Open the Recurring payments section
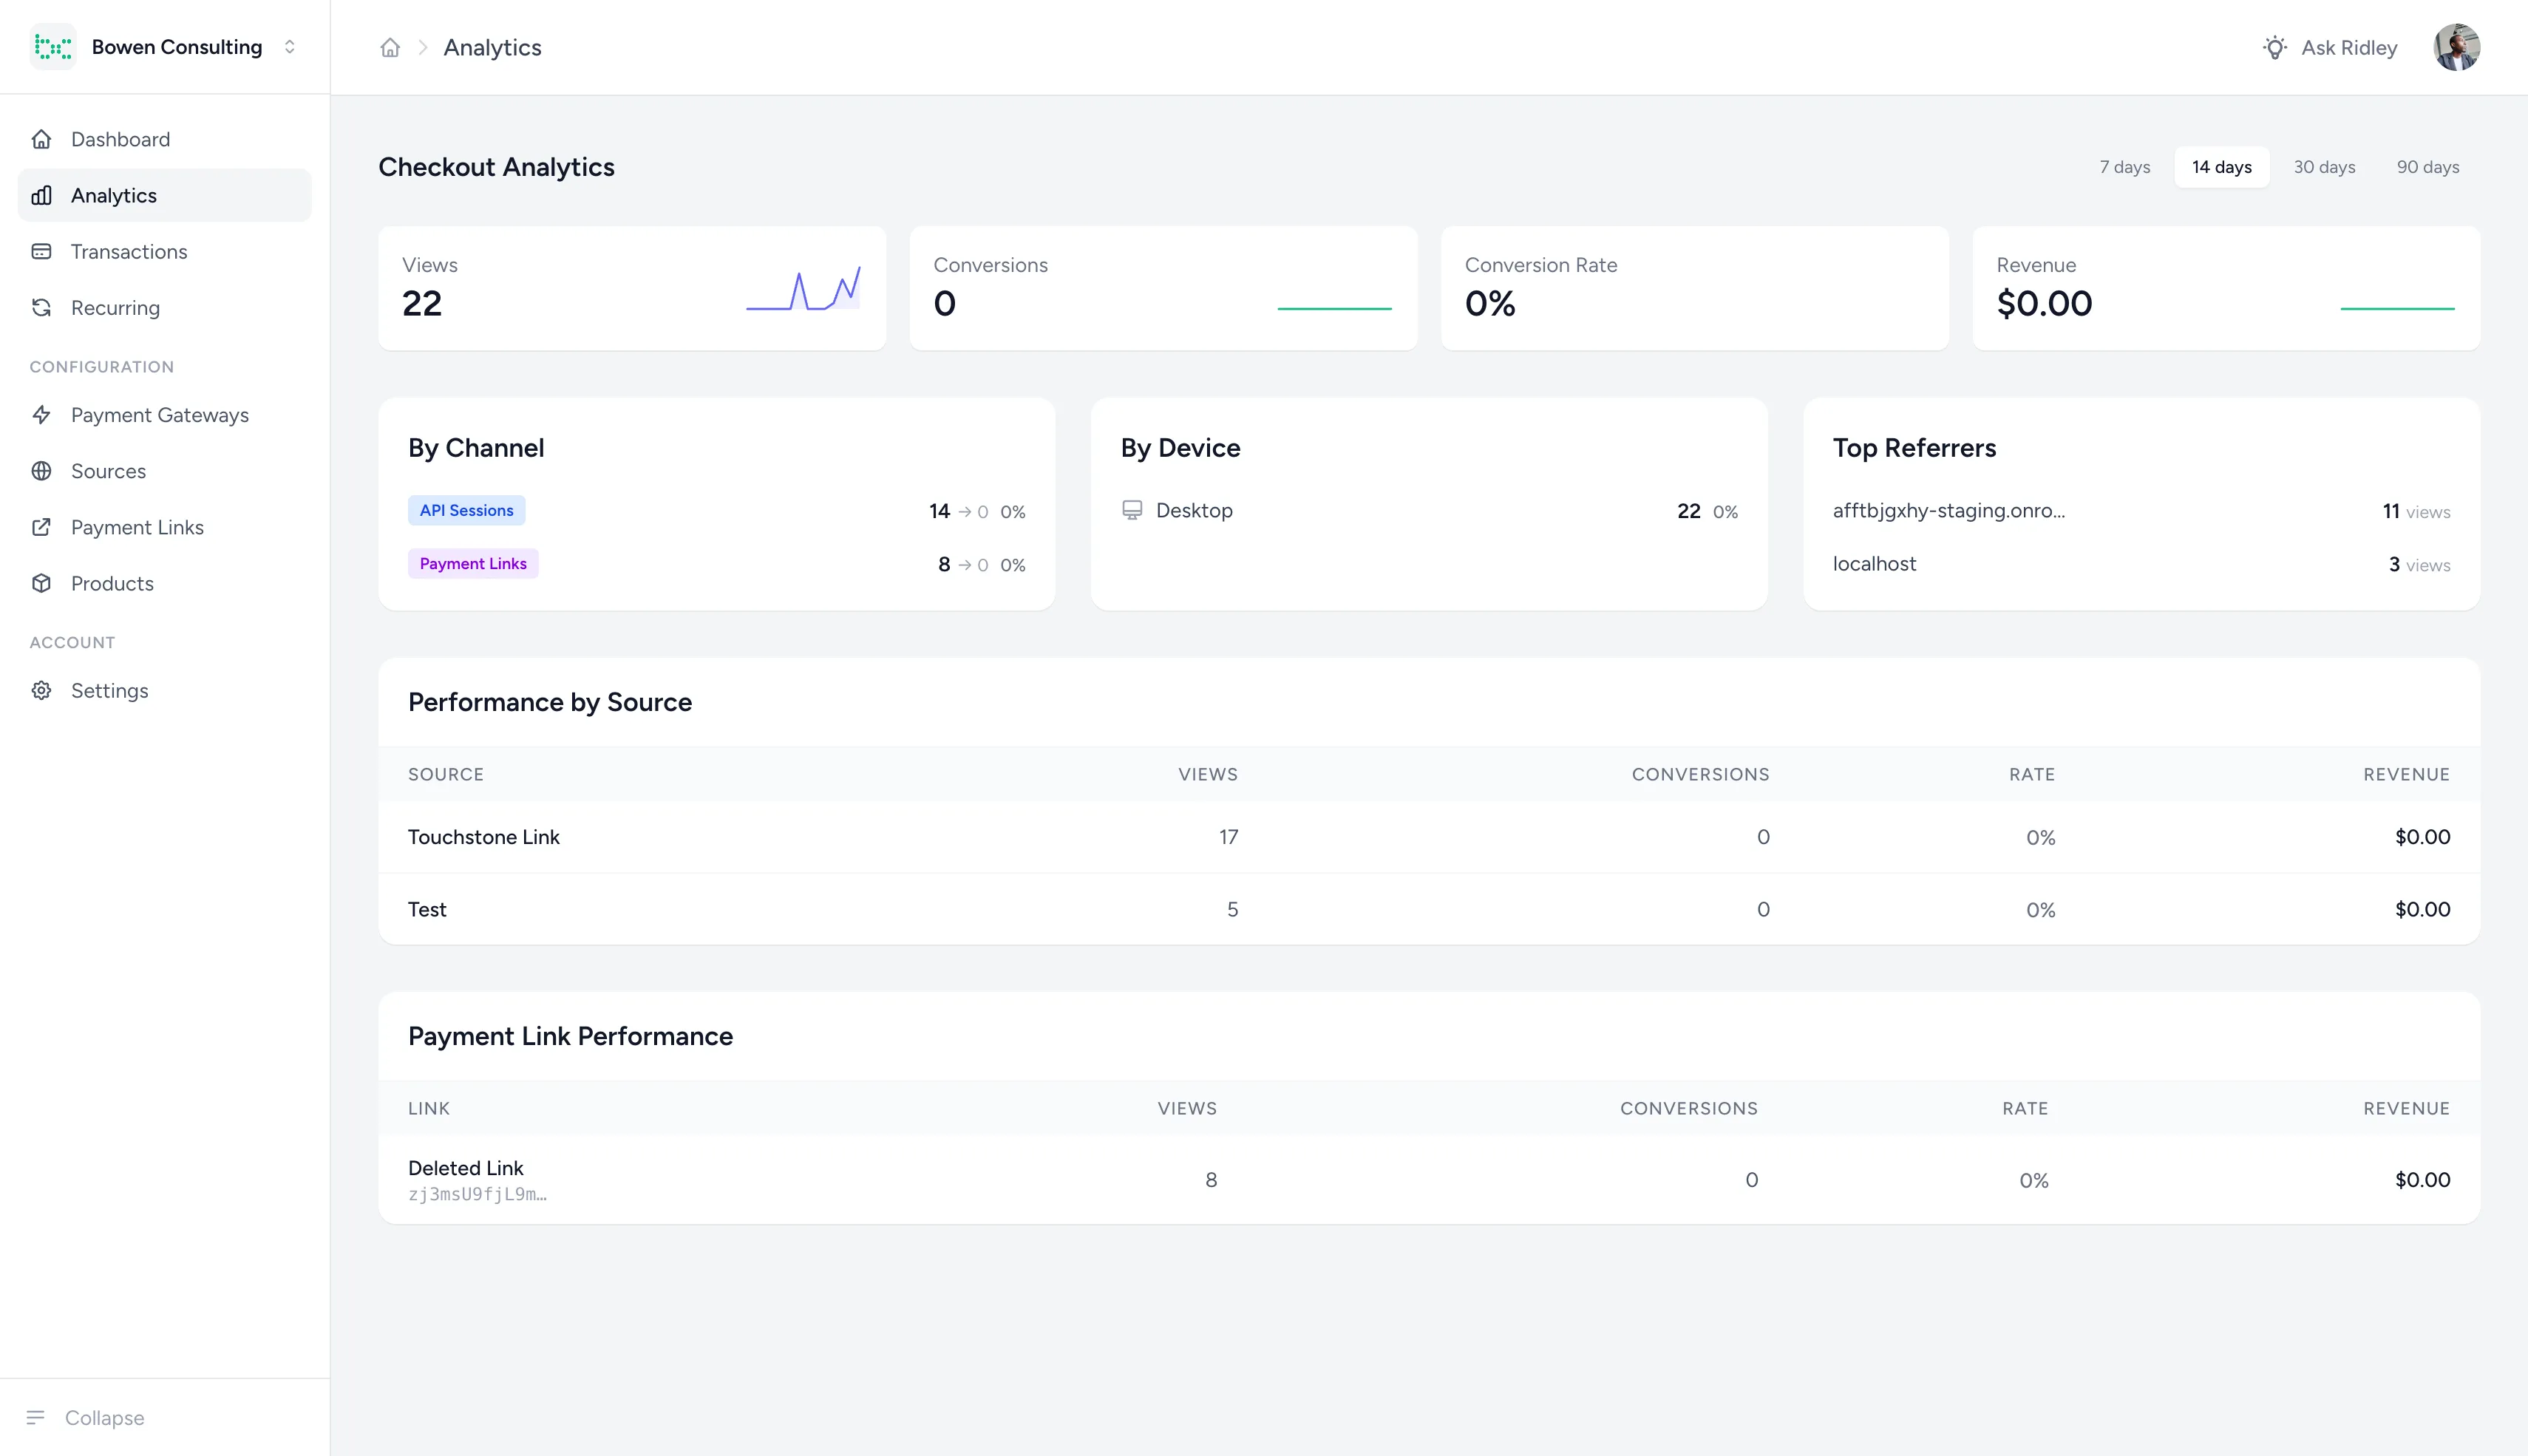Viewport: 2528px width, 1456px height. 114,308
